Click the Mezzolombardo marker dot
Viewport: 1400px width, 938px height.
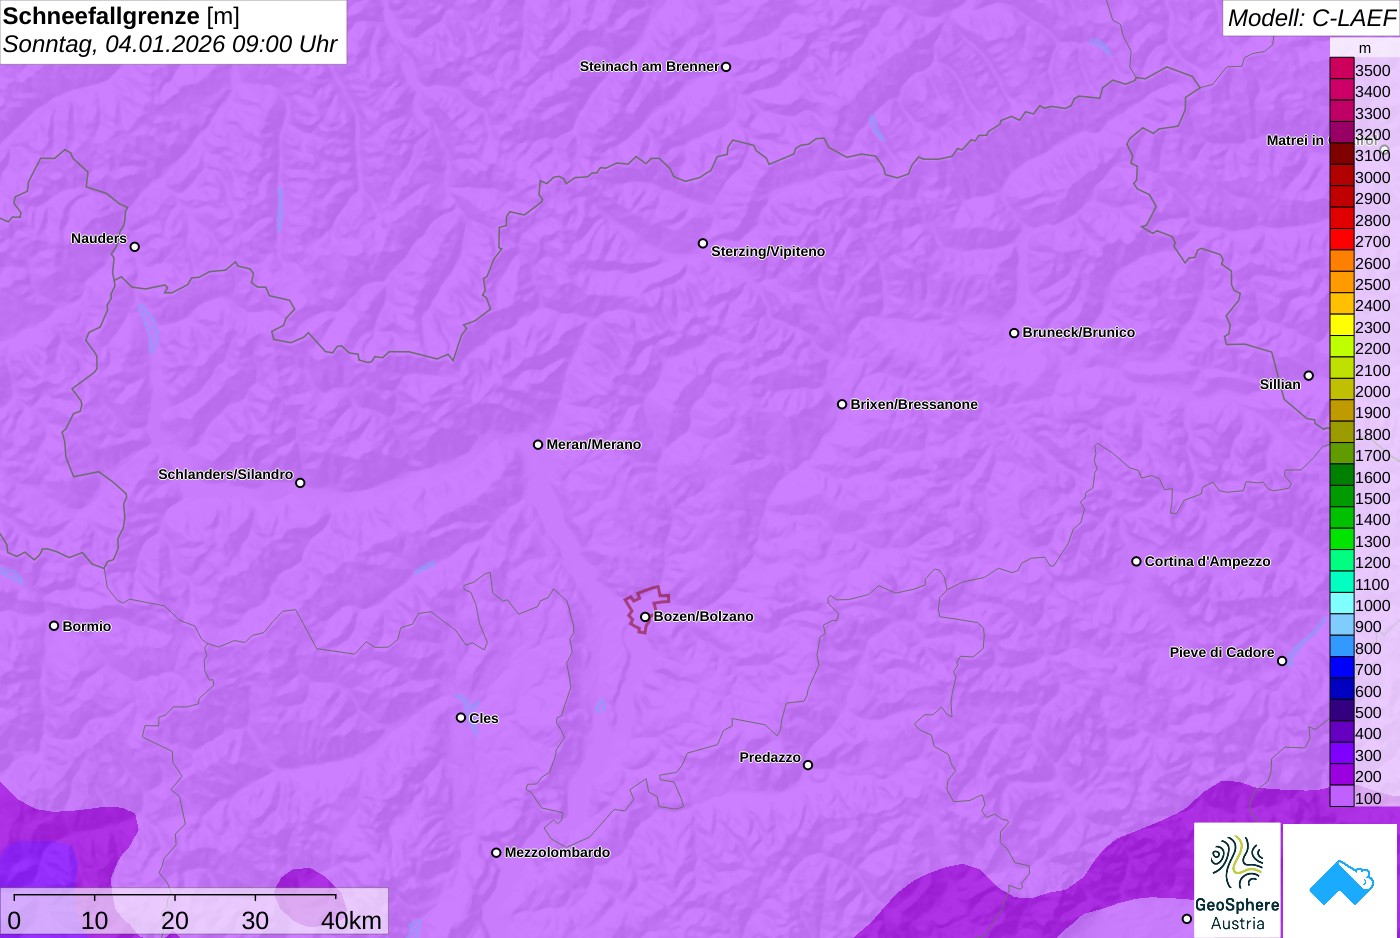(496, 853)
